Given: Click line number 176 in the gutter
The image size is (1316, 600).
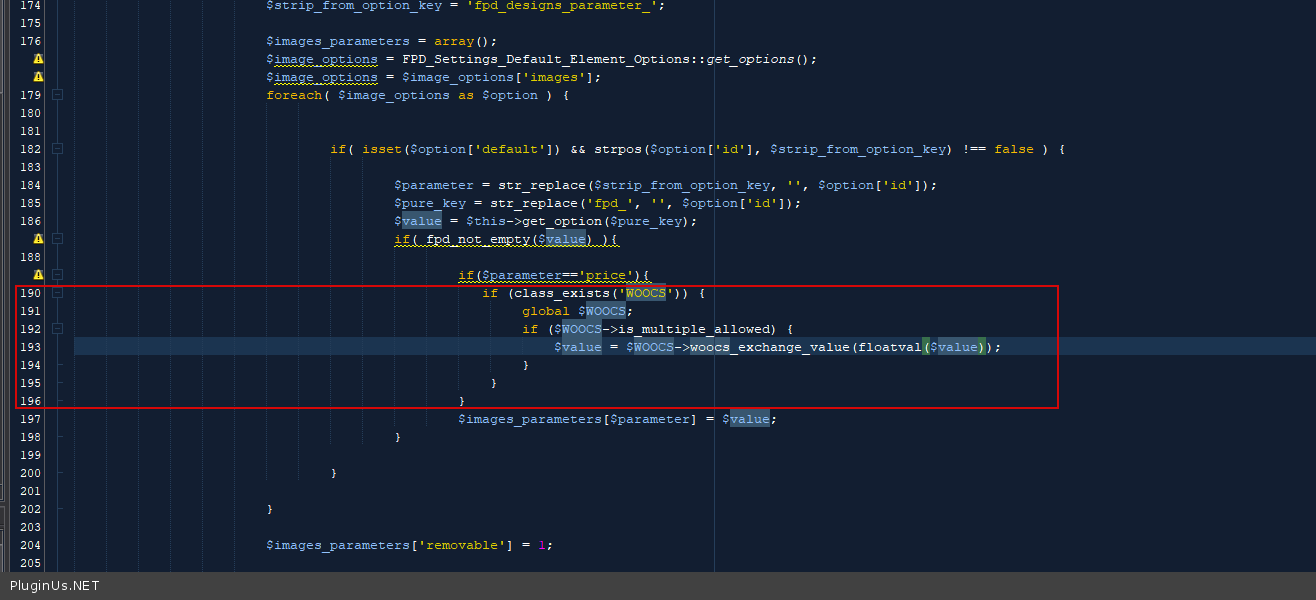Looking at the screenshot, I should click(x=30, y=41).
